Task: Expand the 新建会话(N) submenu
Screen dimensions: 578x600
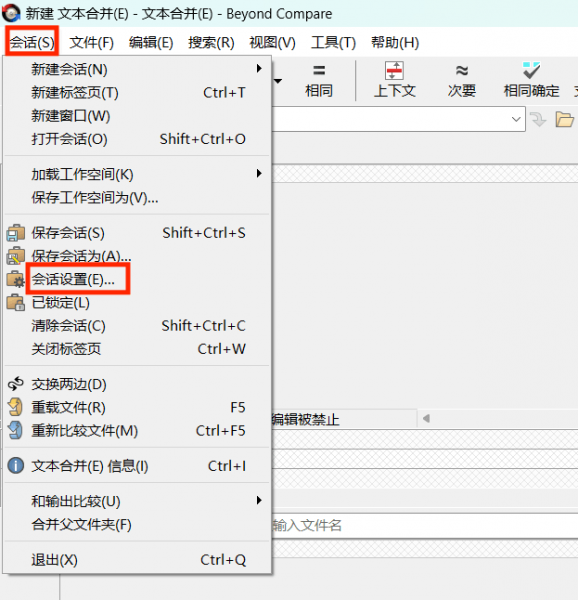Action: [x=137, y=69]
